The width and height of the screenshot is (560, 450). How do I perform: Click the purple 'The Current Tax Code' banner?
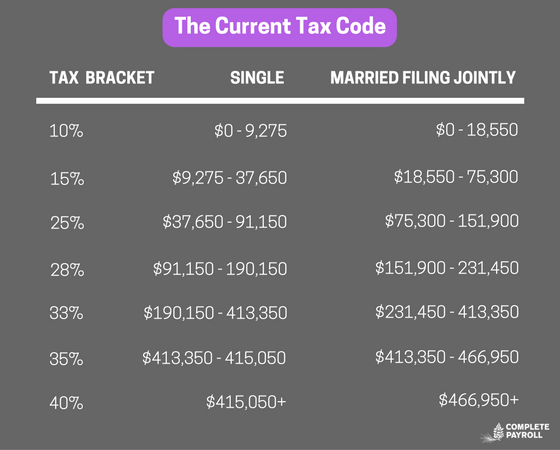tap(280, 28)
